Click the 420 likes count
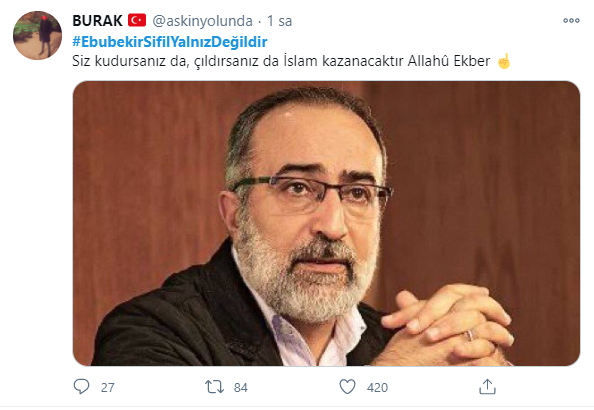 tap(377, 387)
